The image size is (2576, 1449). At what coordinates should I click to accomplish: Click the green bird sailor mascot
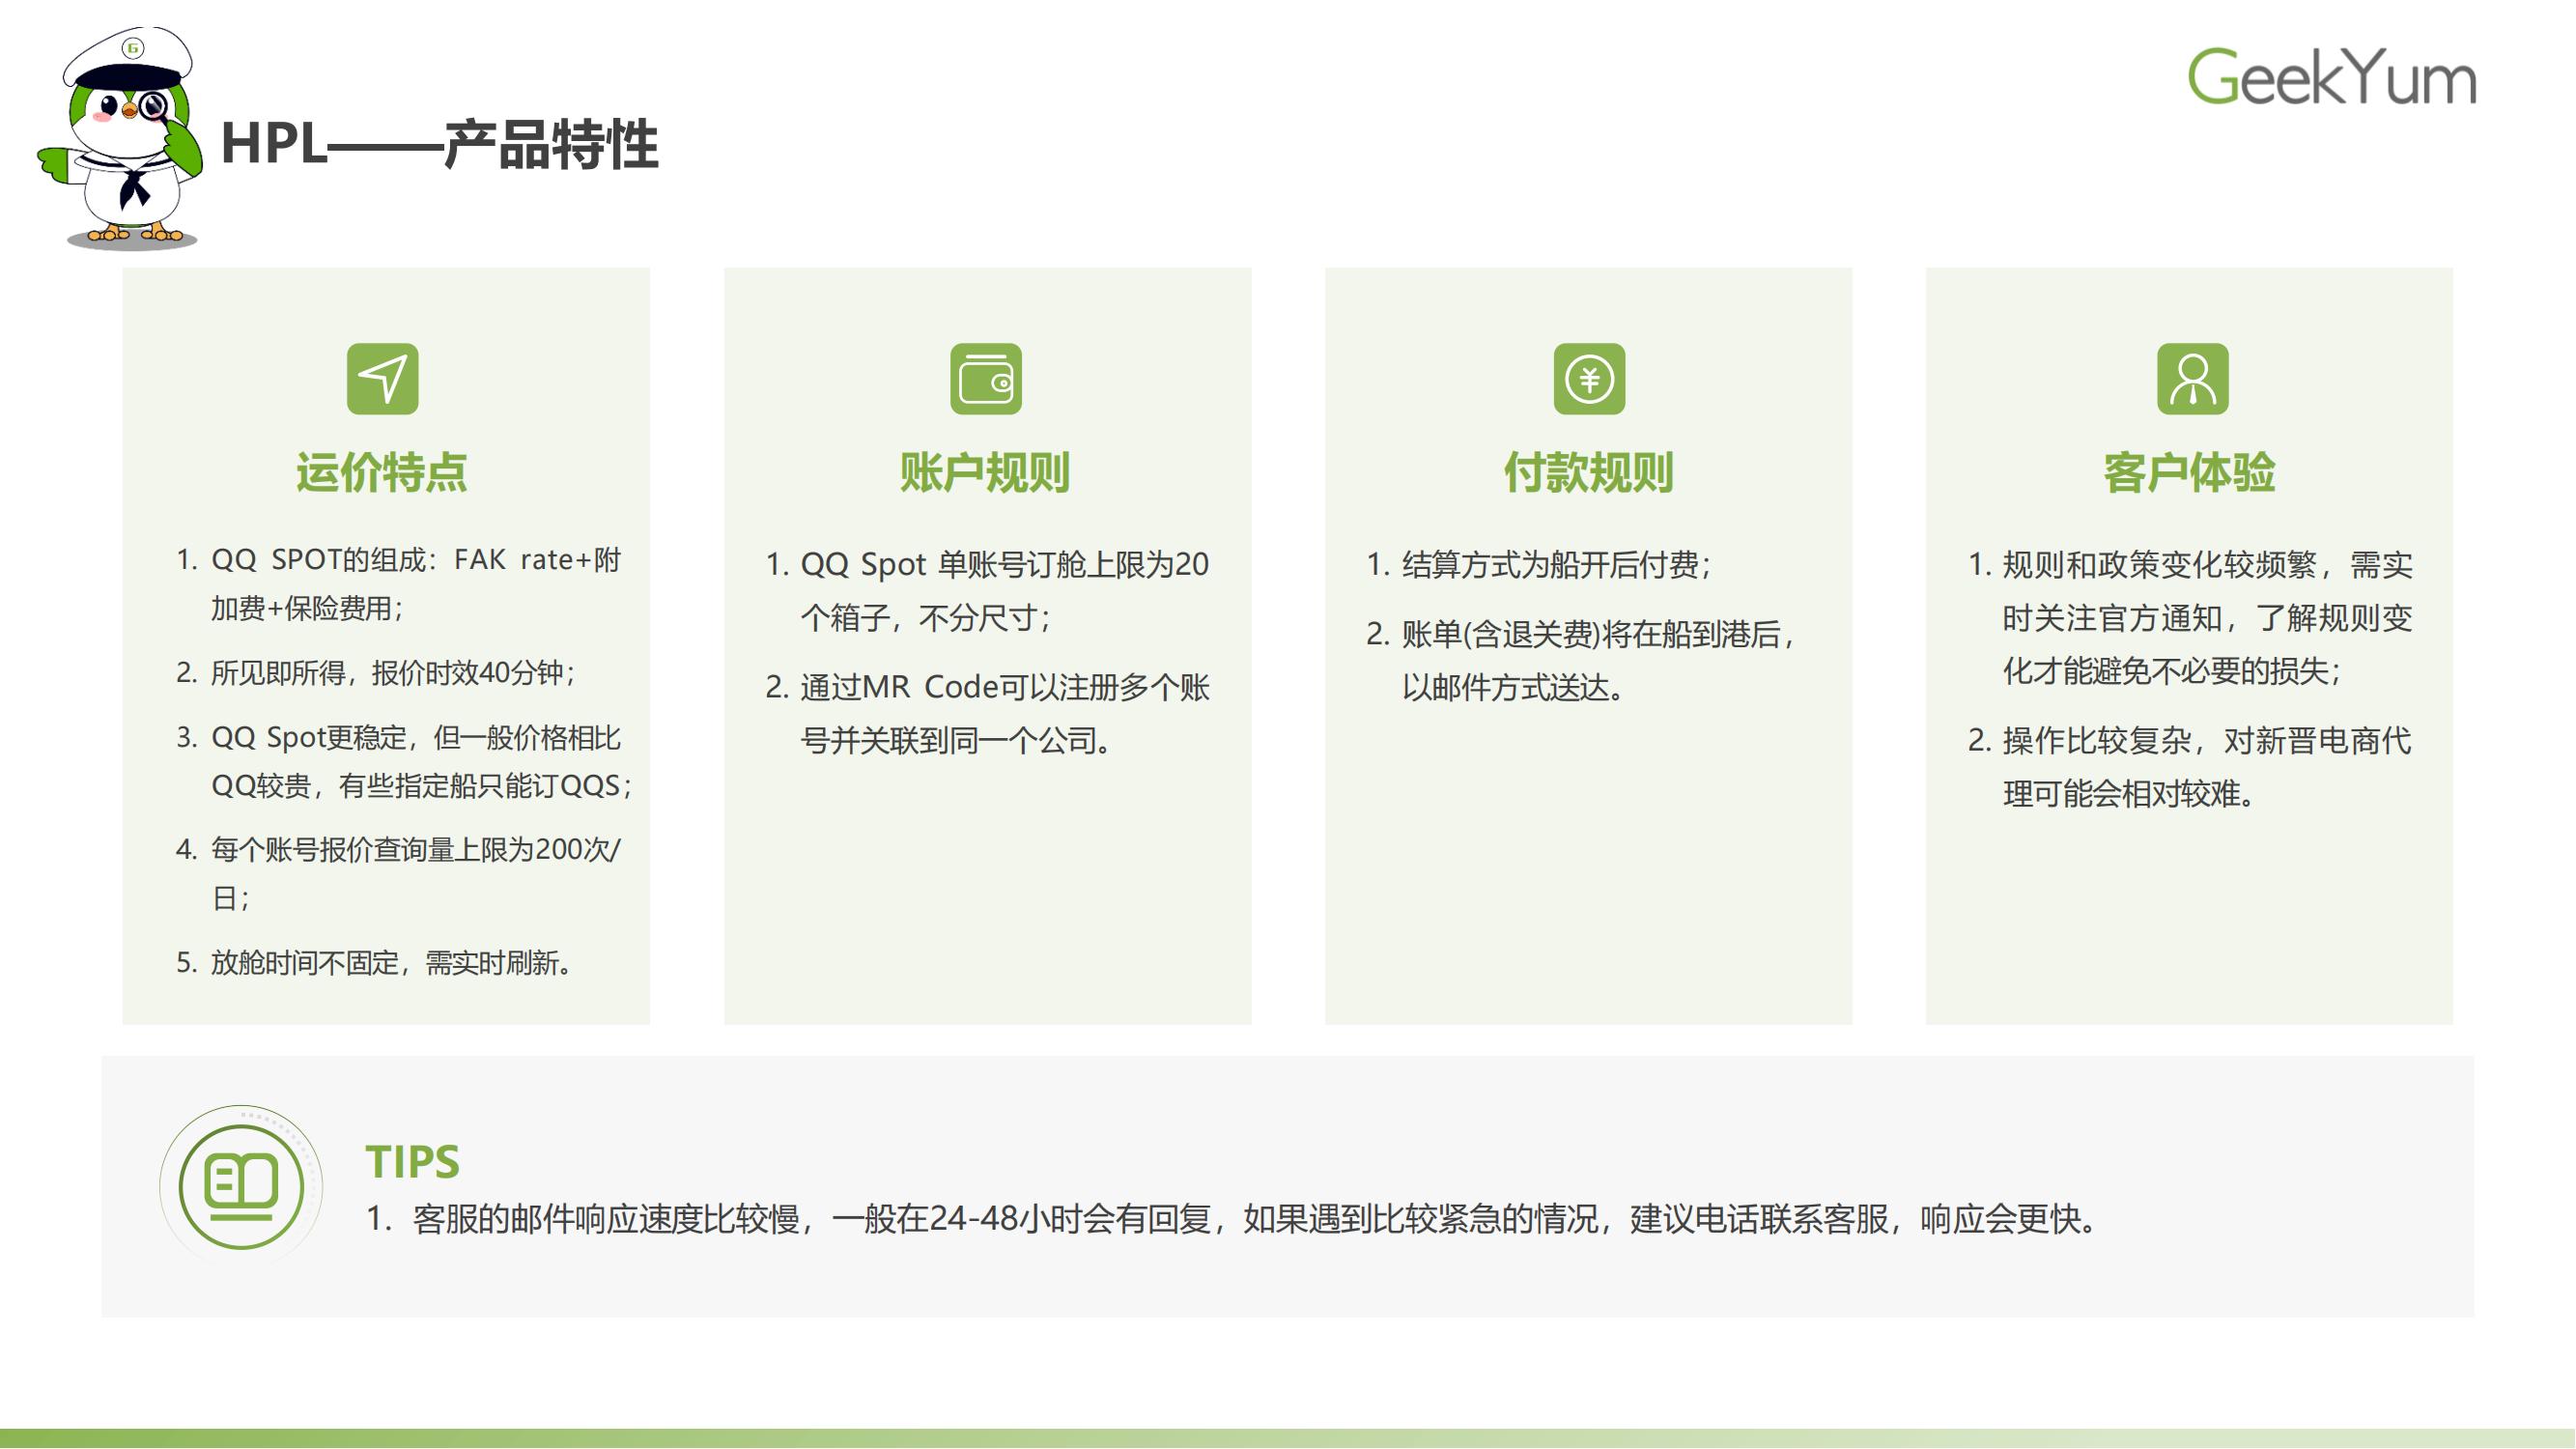pos(125,140)
